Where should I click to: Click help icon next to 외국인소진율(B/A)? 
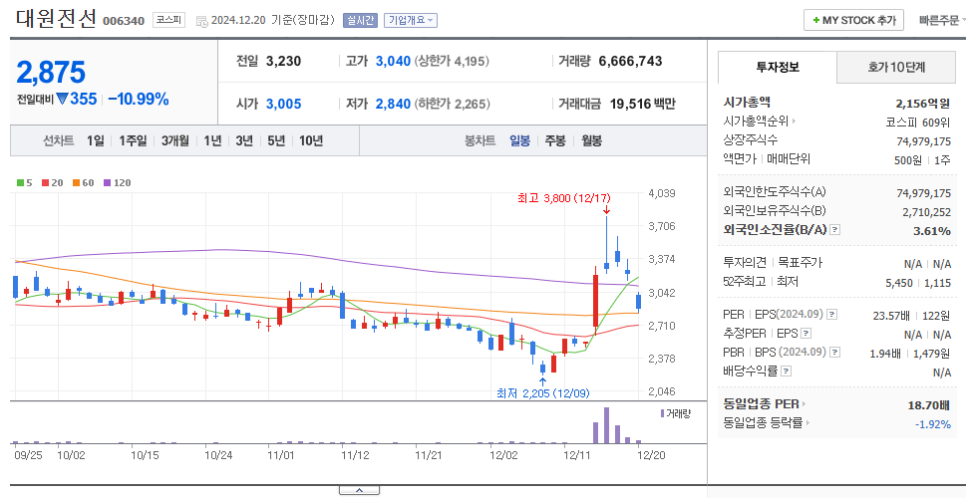coord(835,230)
